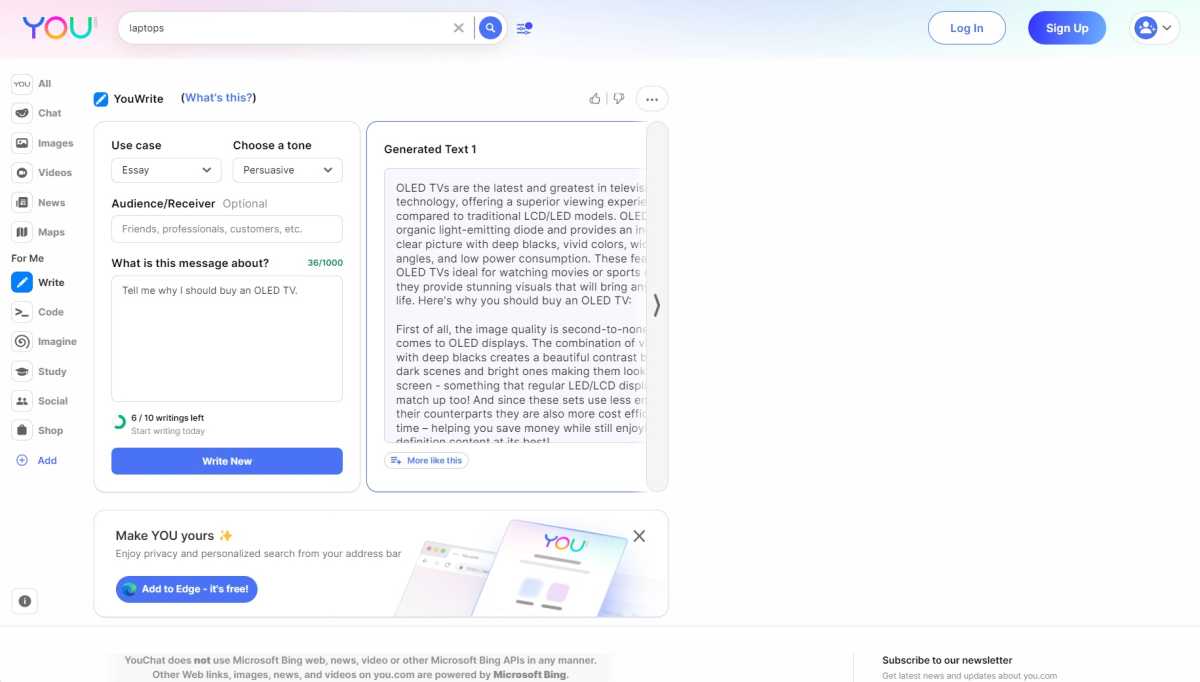Select the All sidebar item

[32, 84]
